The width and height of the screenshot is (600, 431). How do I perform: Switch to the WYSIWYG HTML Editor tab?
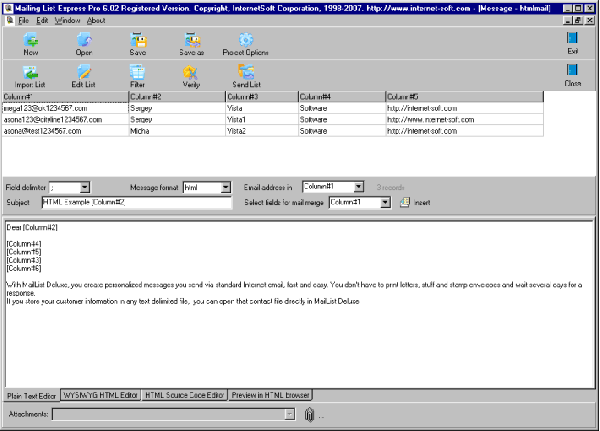(100, 395)
